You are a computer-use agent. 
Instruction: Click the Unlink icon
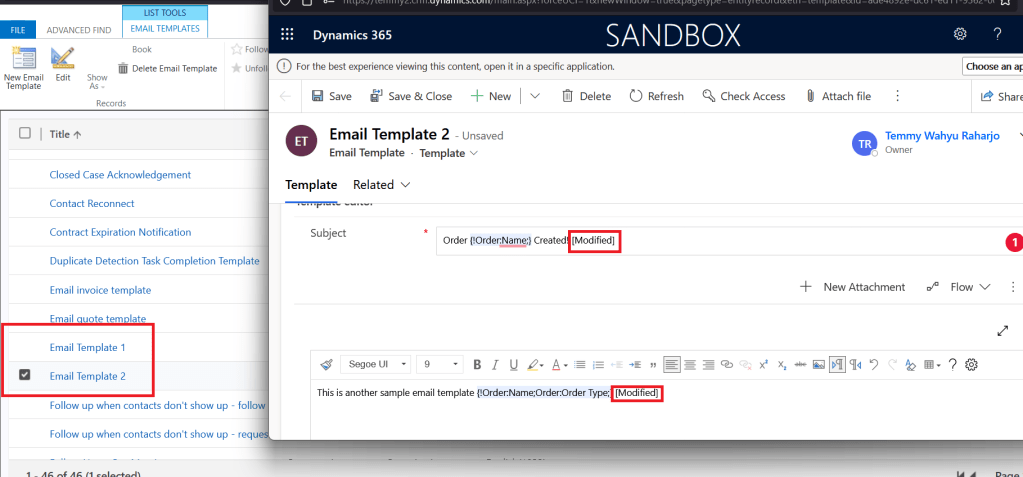745,364
